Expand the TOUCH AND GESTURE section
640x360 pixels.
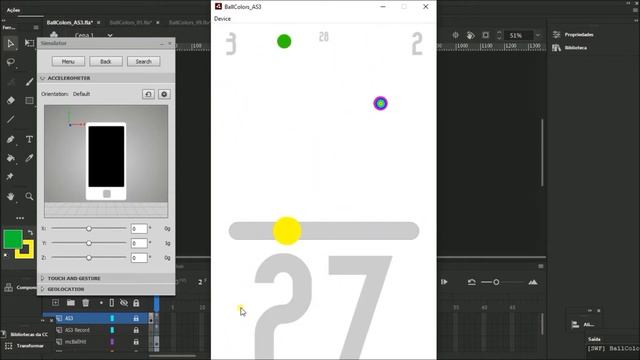pyautogui.click(x=42, y=278)
